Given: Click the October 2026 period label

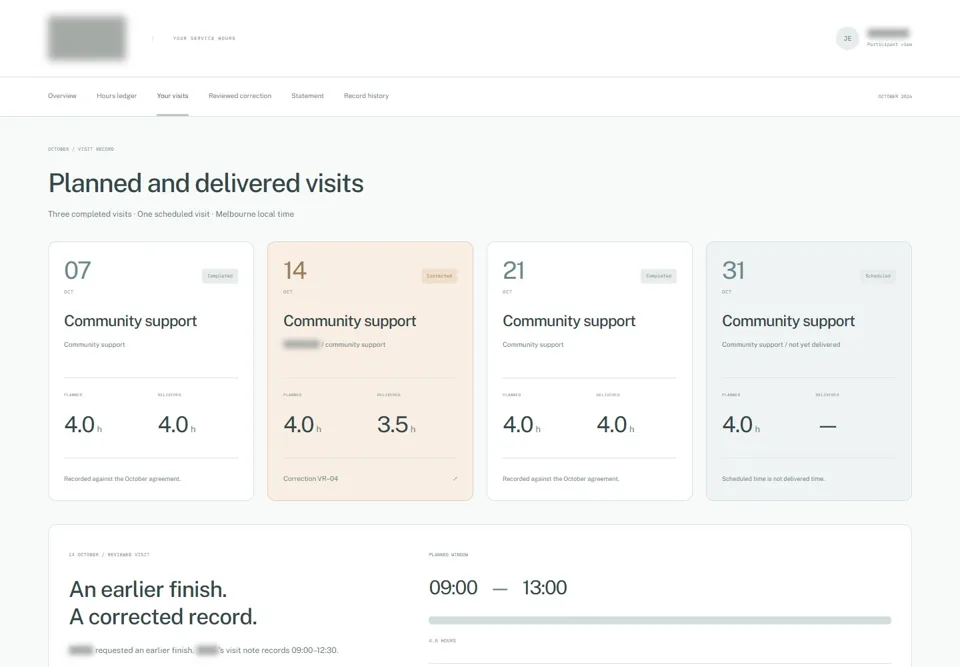Looking at the screenshot, I should [x=894, y=97].
